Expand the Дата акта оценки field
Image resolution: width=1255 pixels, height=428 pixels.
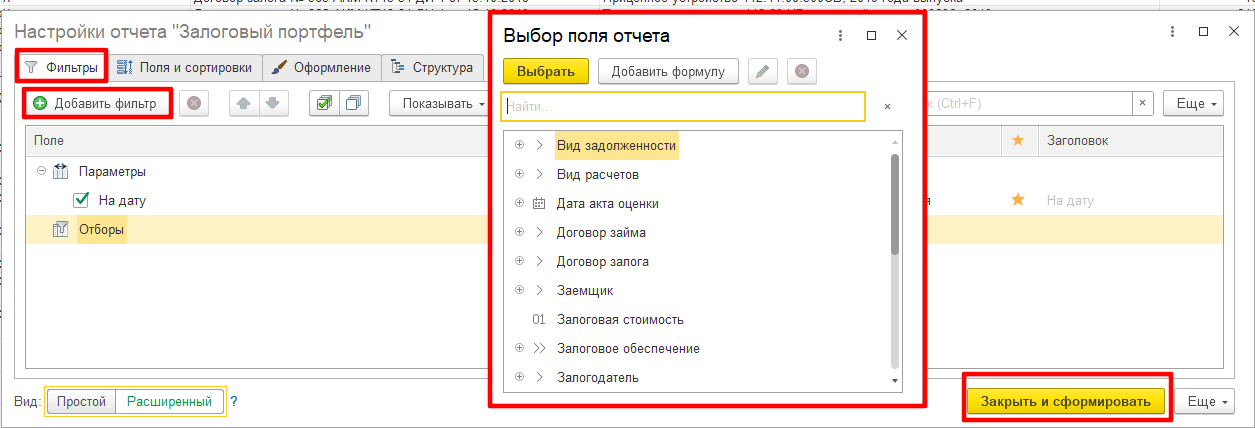pyautogui.click(x=519, y=203)
